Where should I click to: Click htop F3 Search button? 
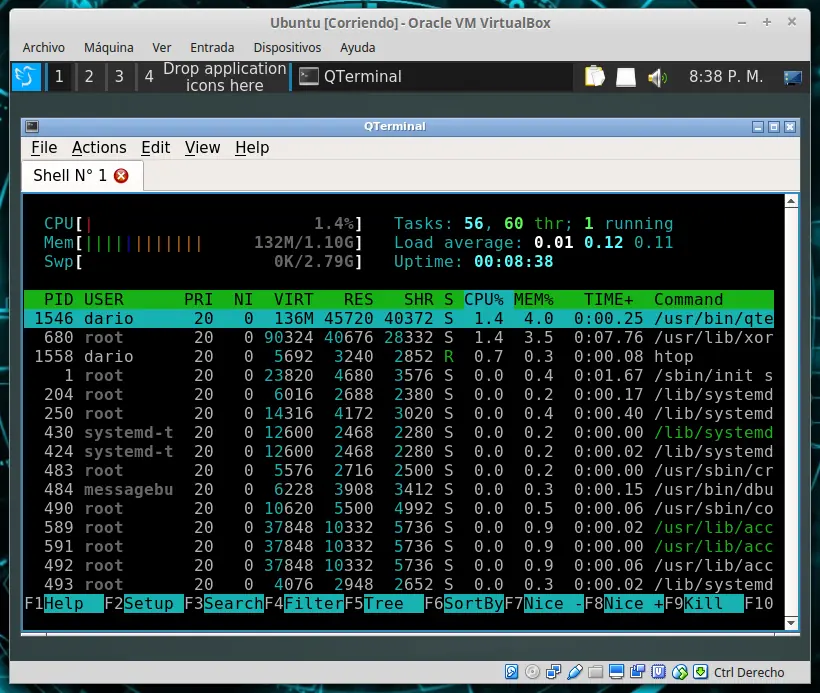click(224, 604)
